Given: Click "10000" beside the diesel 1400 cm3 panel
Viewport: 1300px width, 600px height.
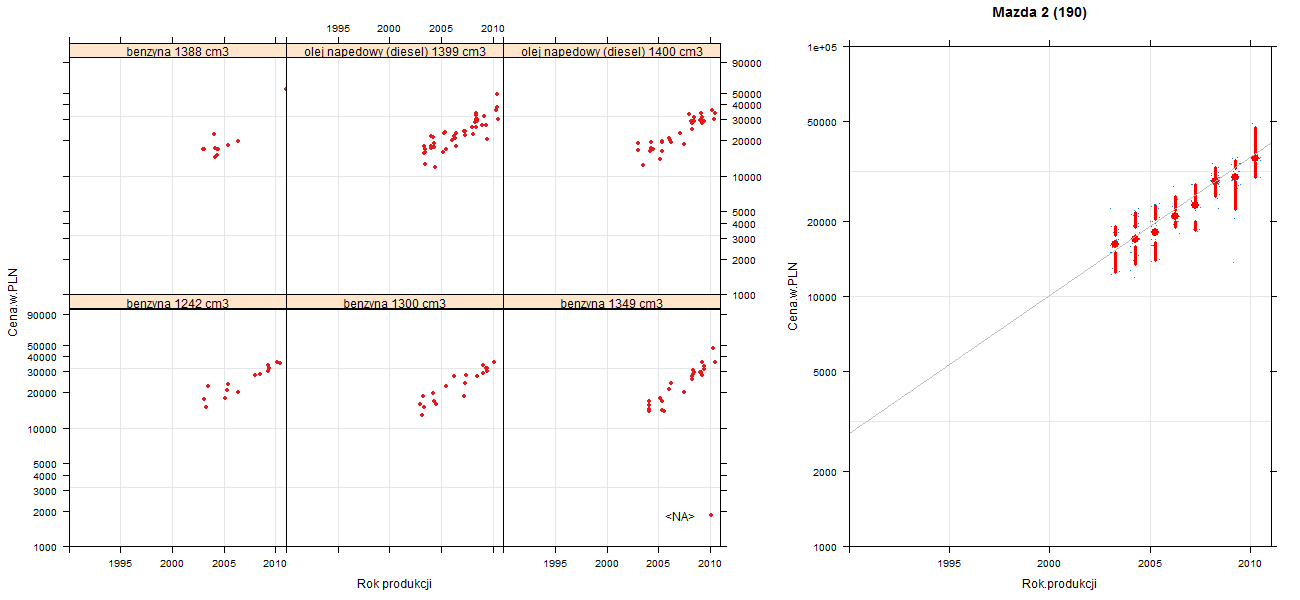Looking at the screenshot, I should pyautogui.click(x=747, y=178).
